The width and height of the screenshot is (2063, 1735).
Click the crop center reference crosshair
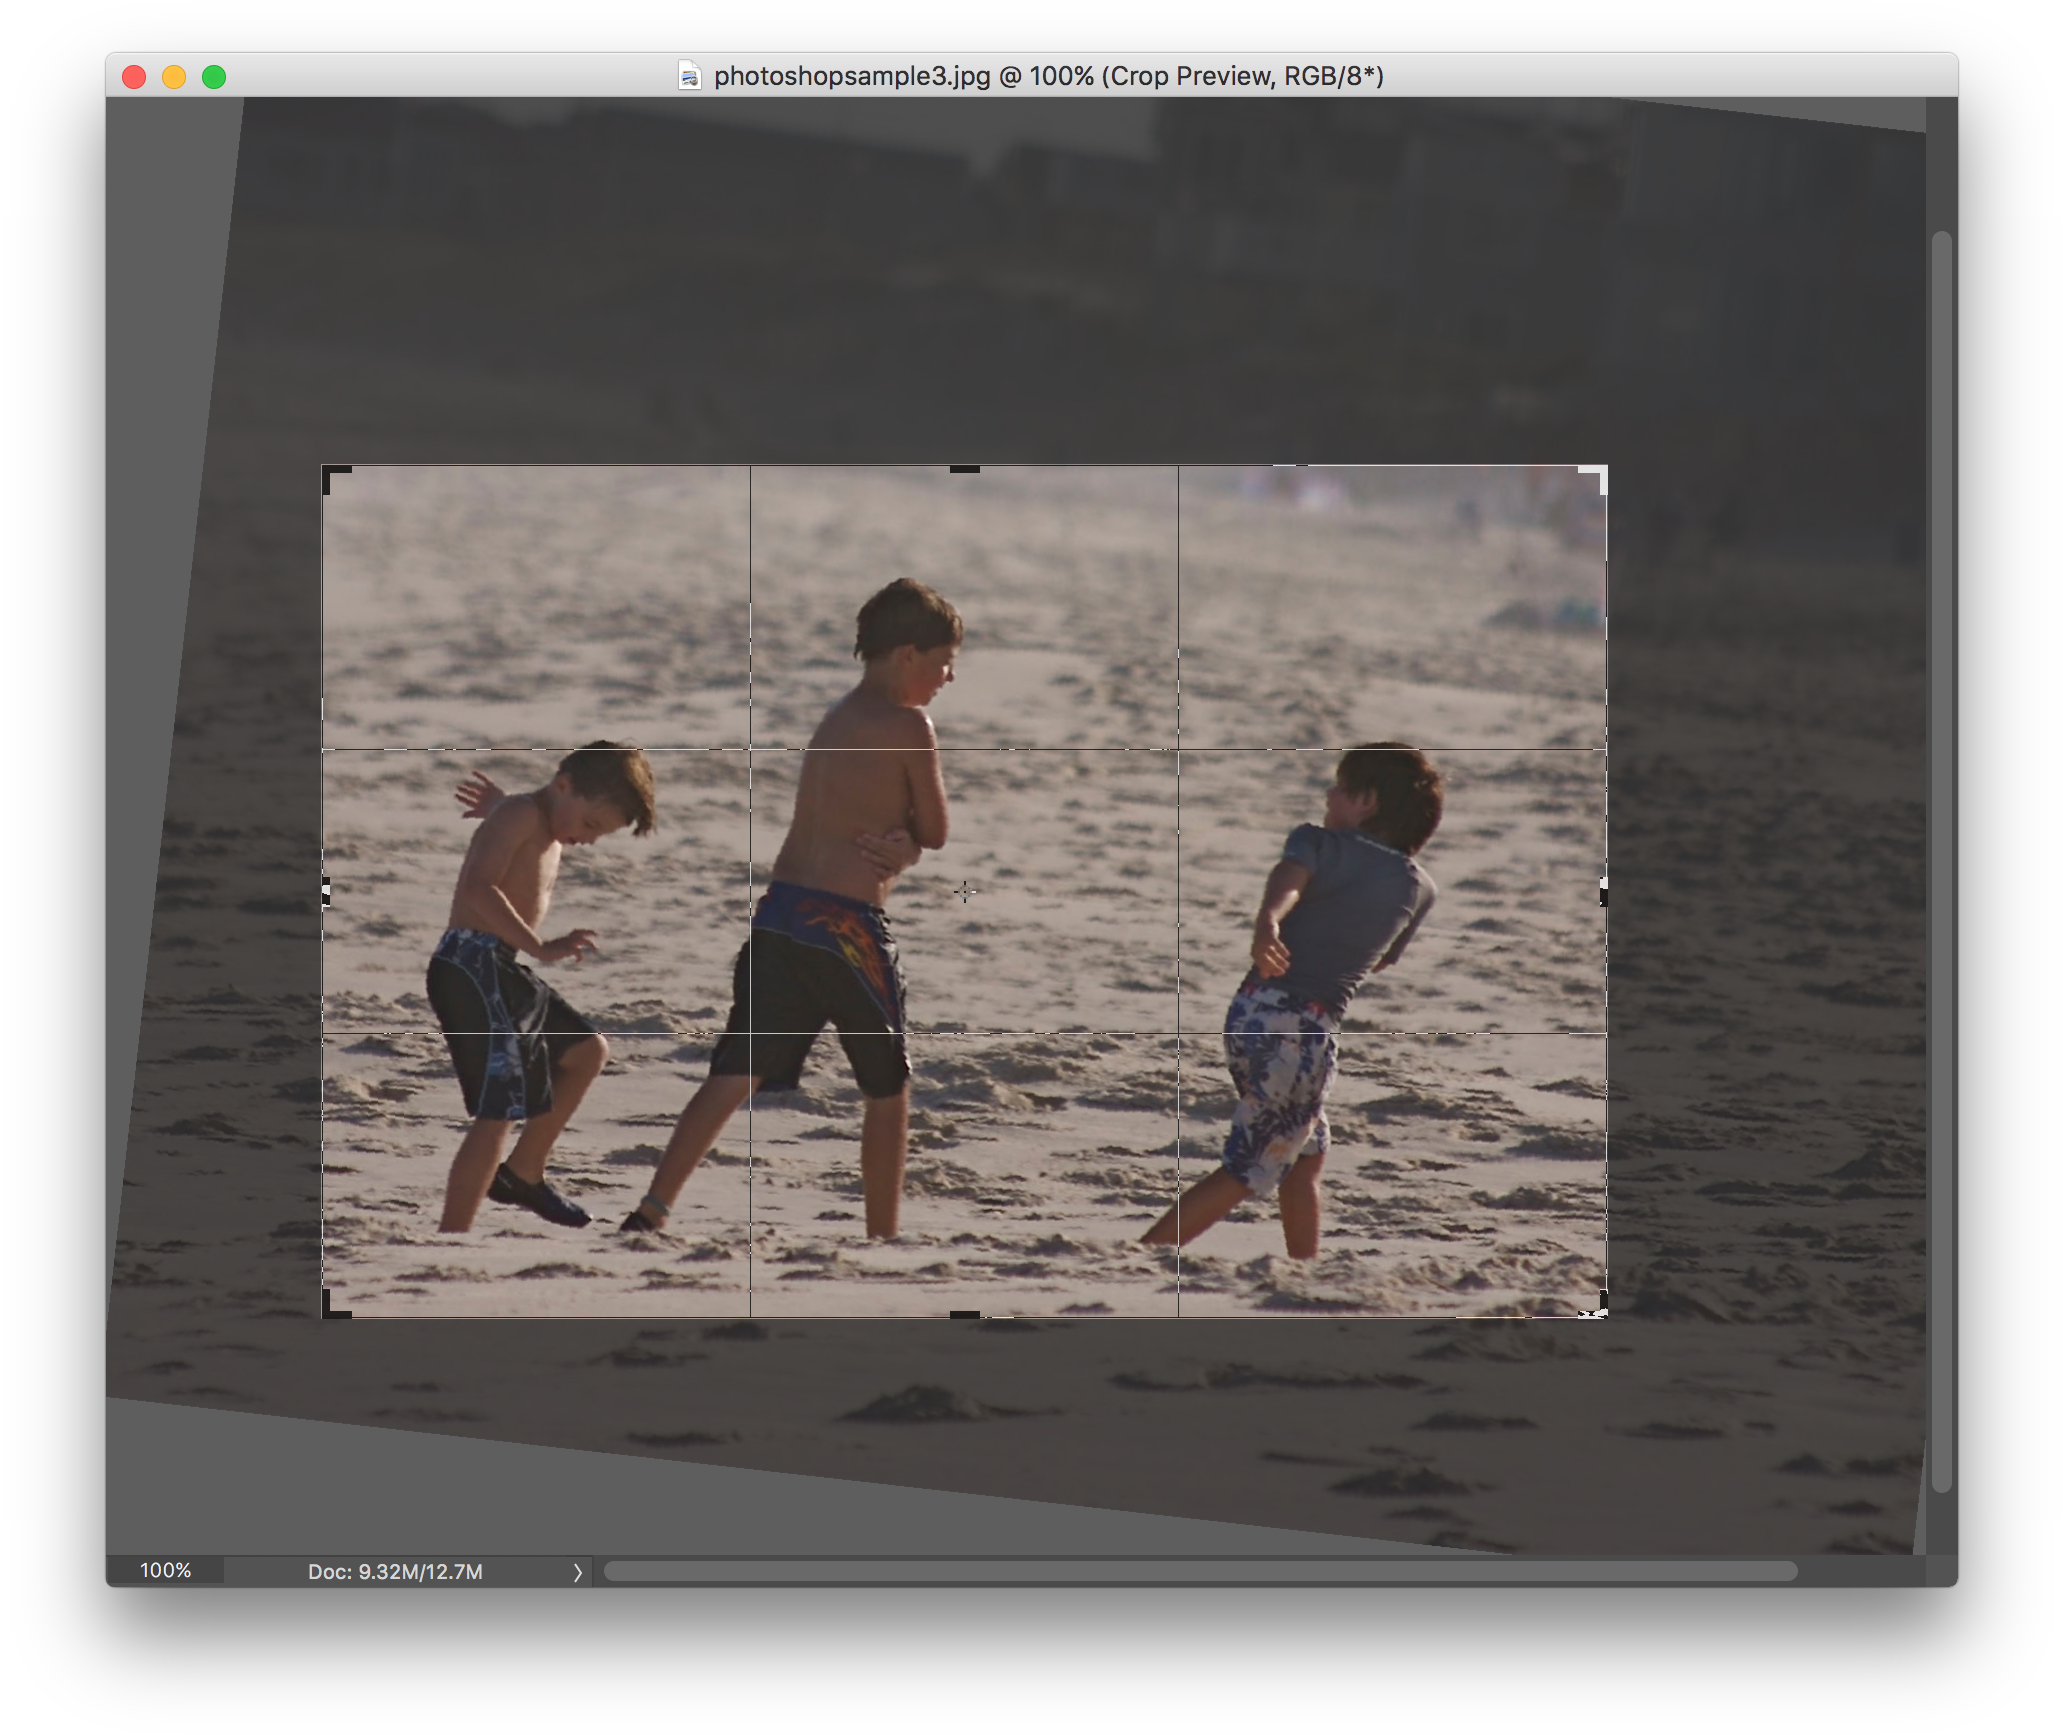[x=963, y=891]
